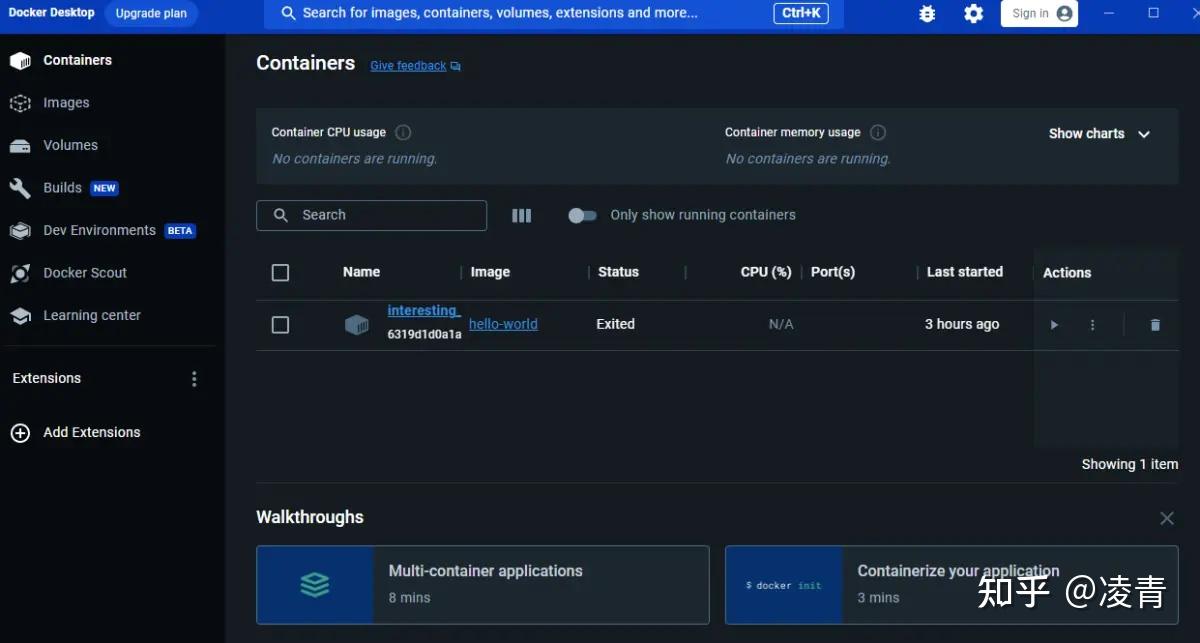This screenshot has width=1200, height=643.
Task: Start the interesting_ container with play icon
Action: click(x=1054, y=325)
